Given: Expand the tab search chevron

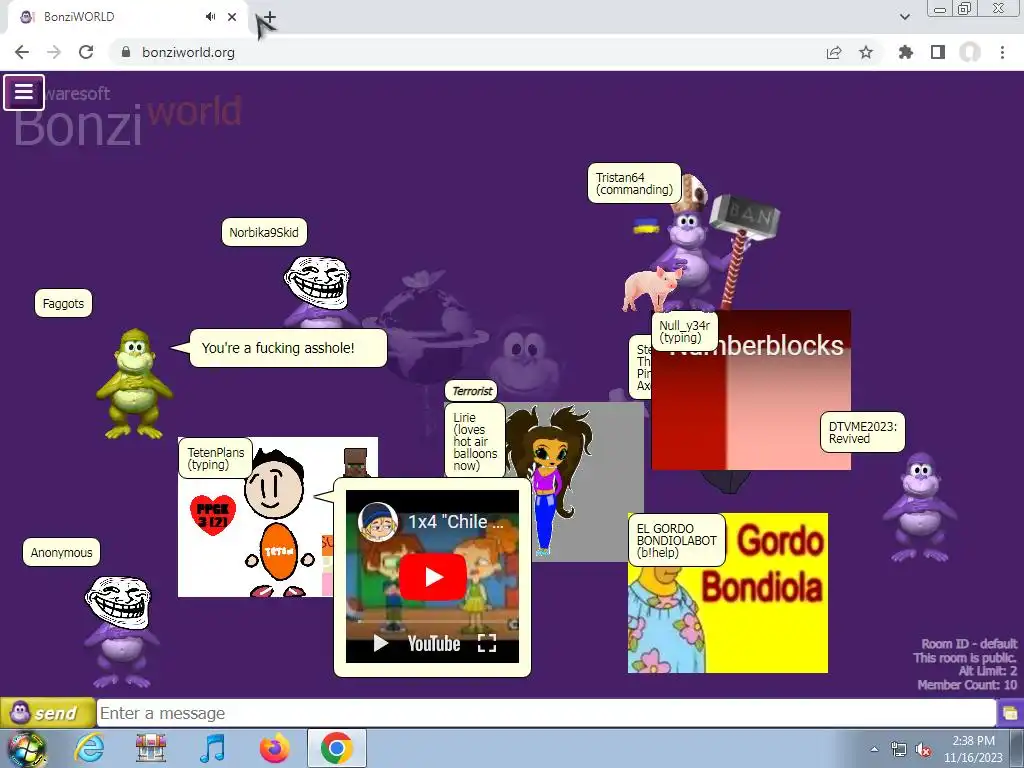Looking at the screenshot, I should (904, 17).
